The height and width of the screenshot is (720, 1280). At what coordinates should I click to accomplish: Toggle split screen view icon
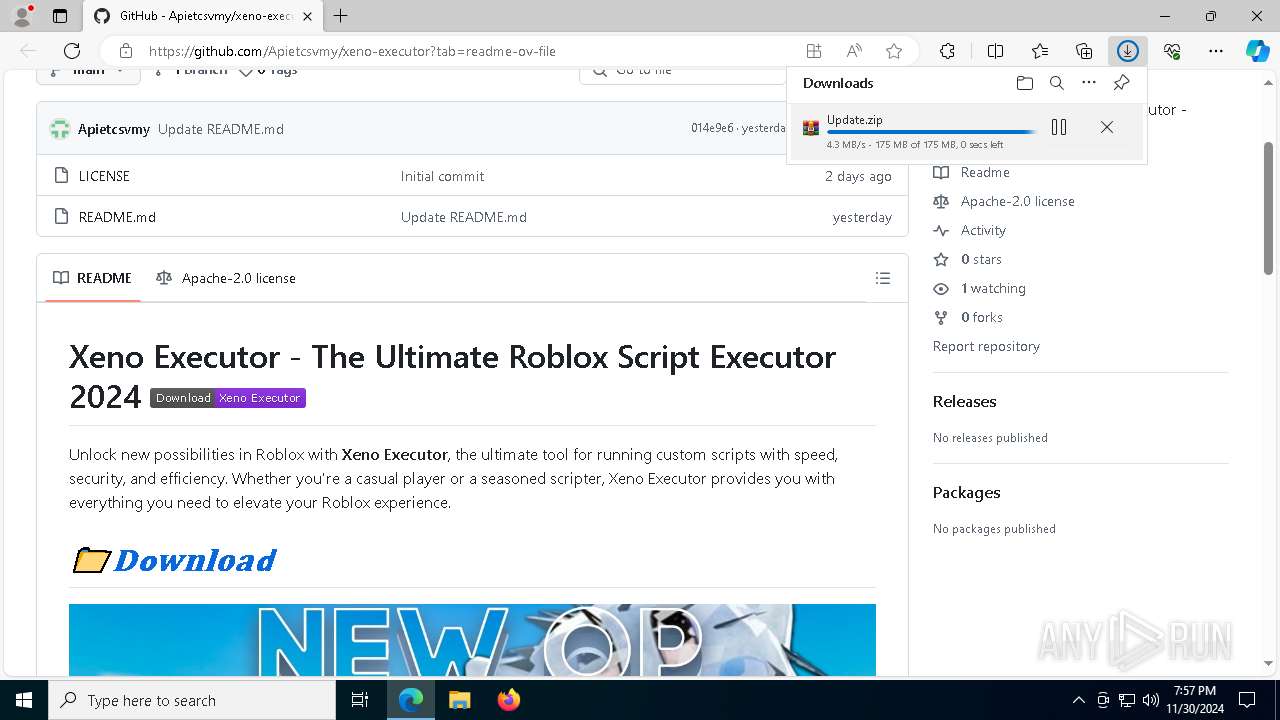point(996,51)
